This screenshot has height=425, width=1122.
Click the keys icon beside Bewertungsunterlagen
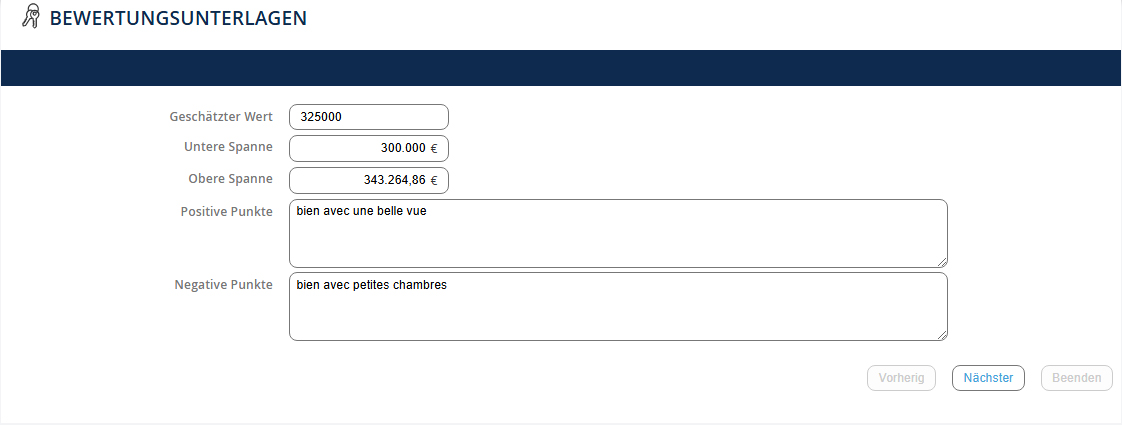pyautogui.click(x=29, y=17)
